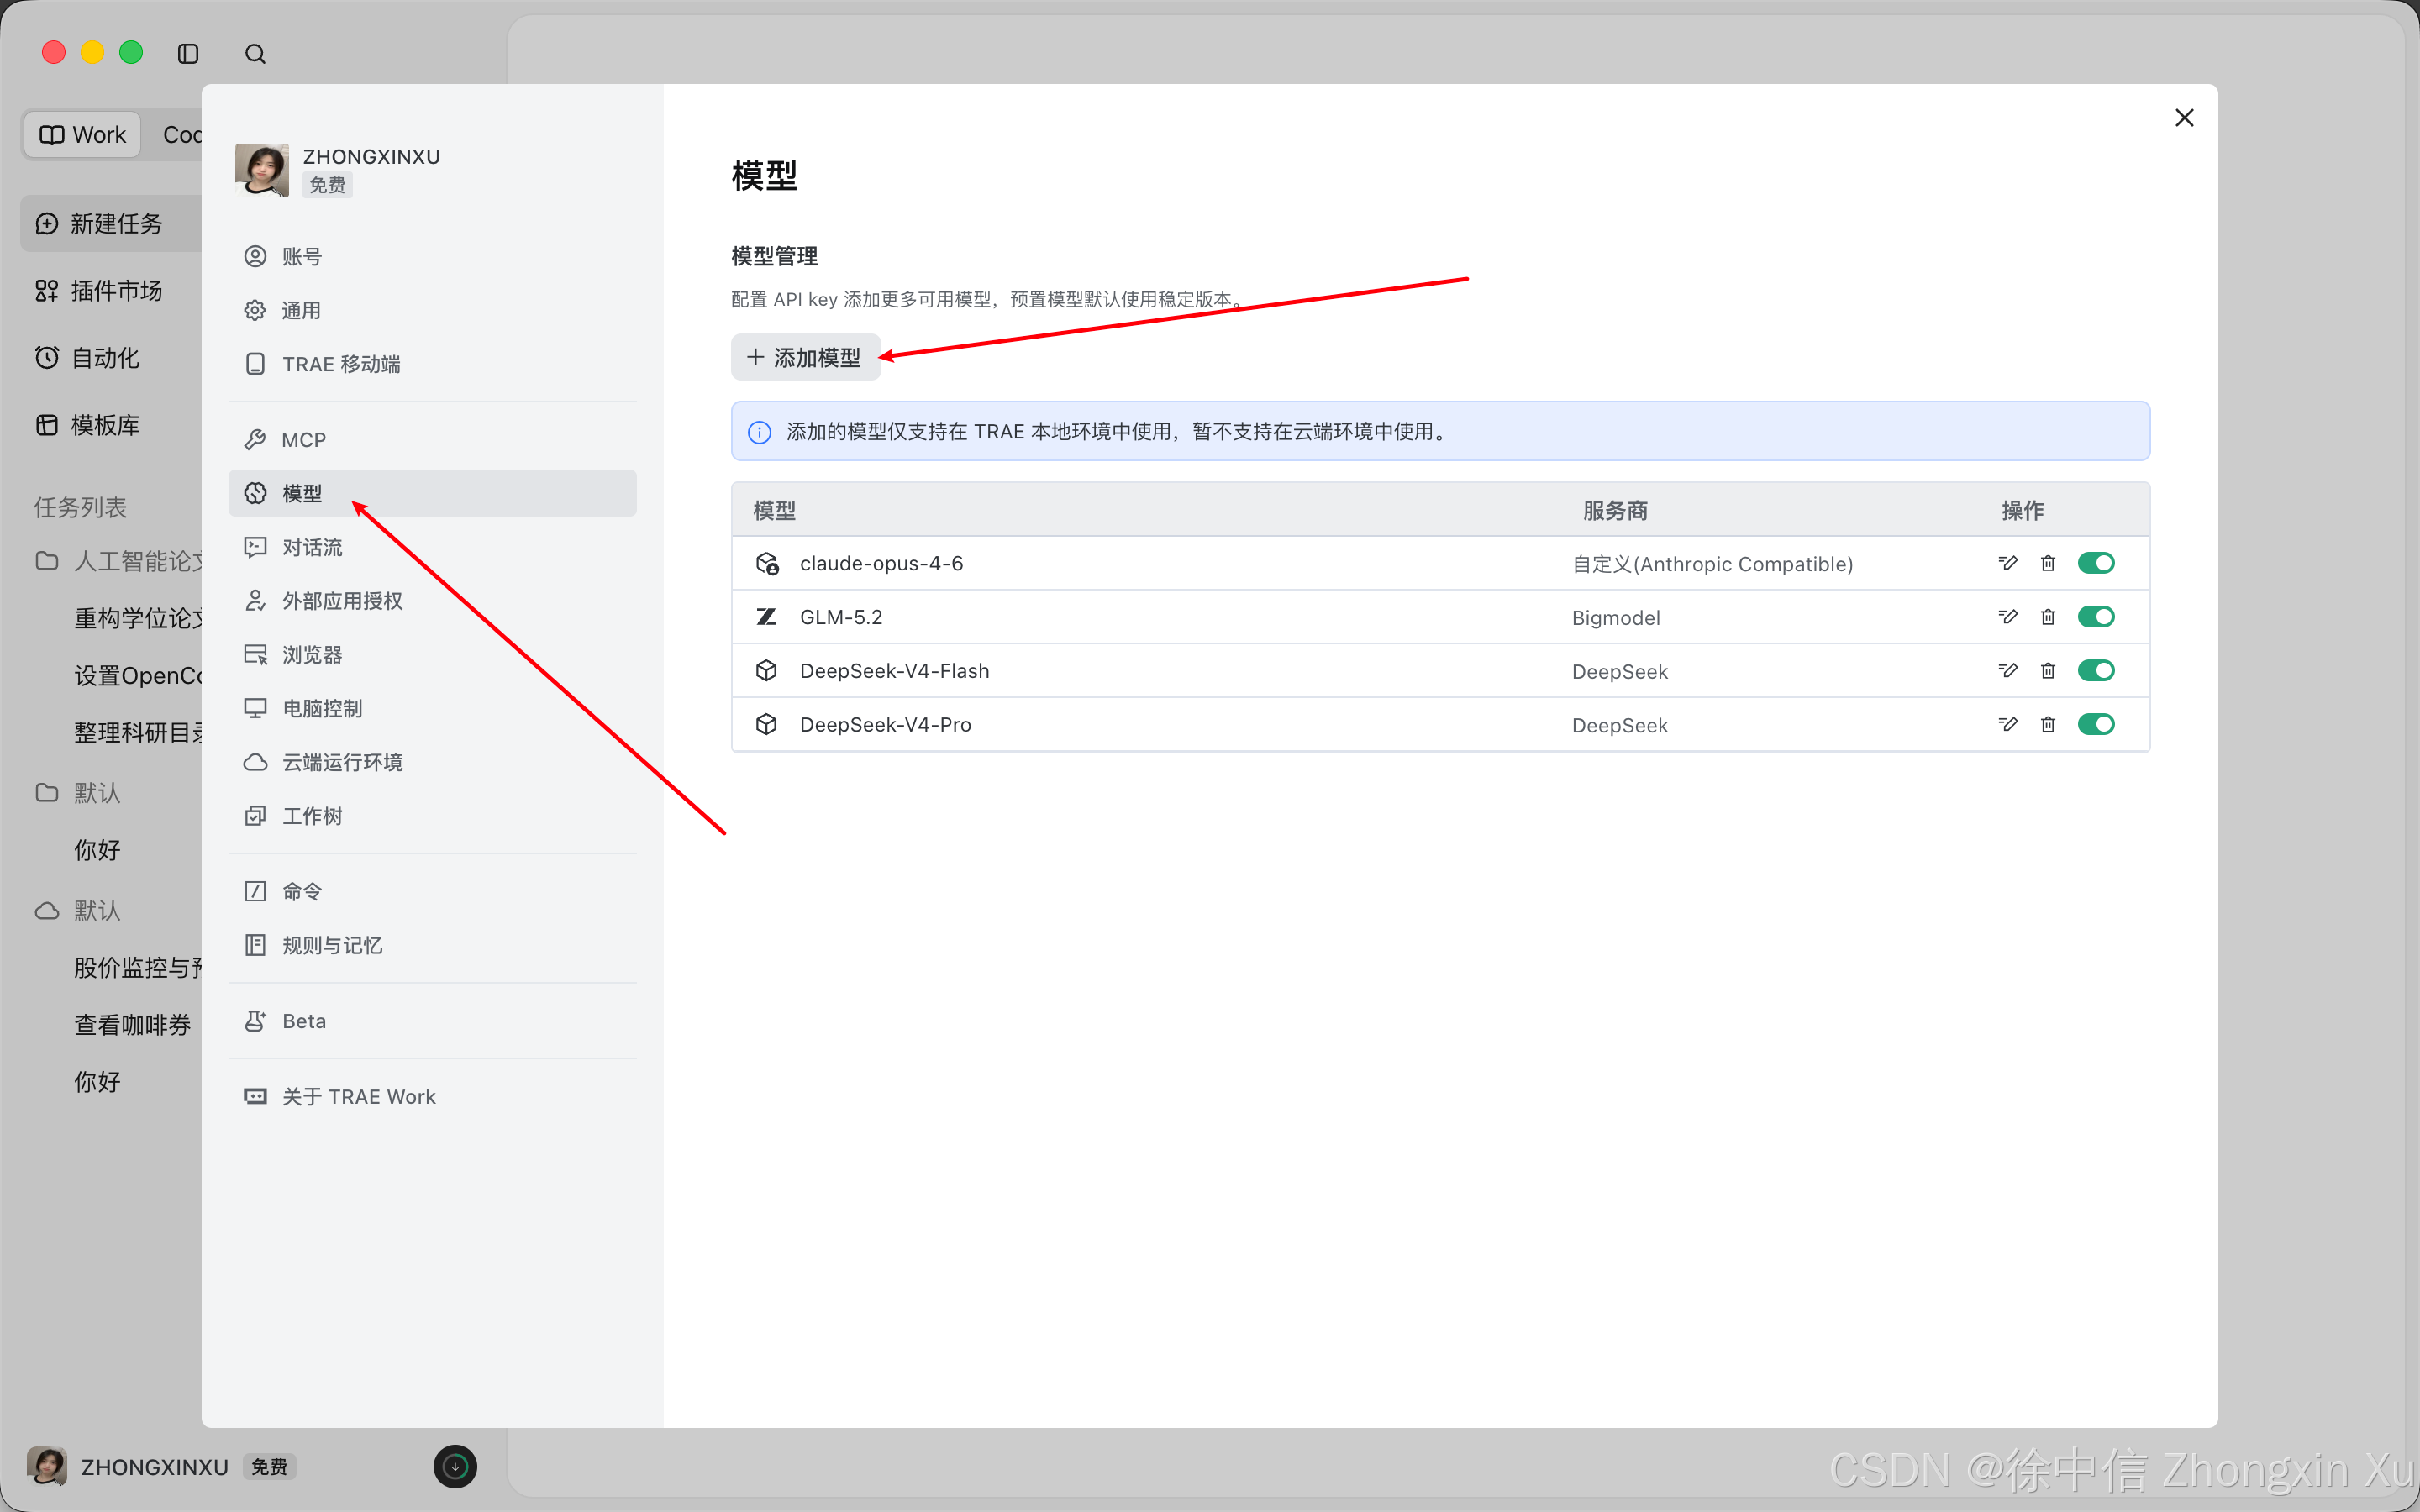Open the 股价监控 task
This screenshot has width=2420, height=1512.
(x=139, y=968)
